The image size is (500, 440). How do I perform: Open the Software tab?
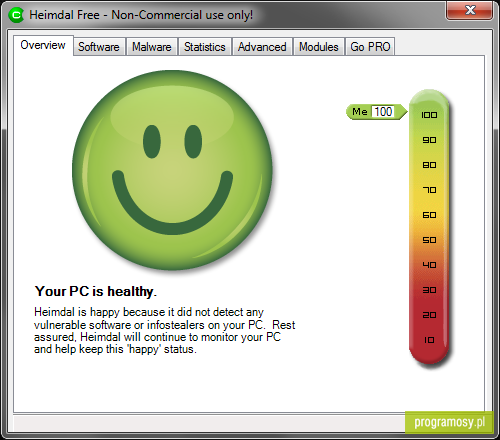(99, 47)
